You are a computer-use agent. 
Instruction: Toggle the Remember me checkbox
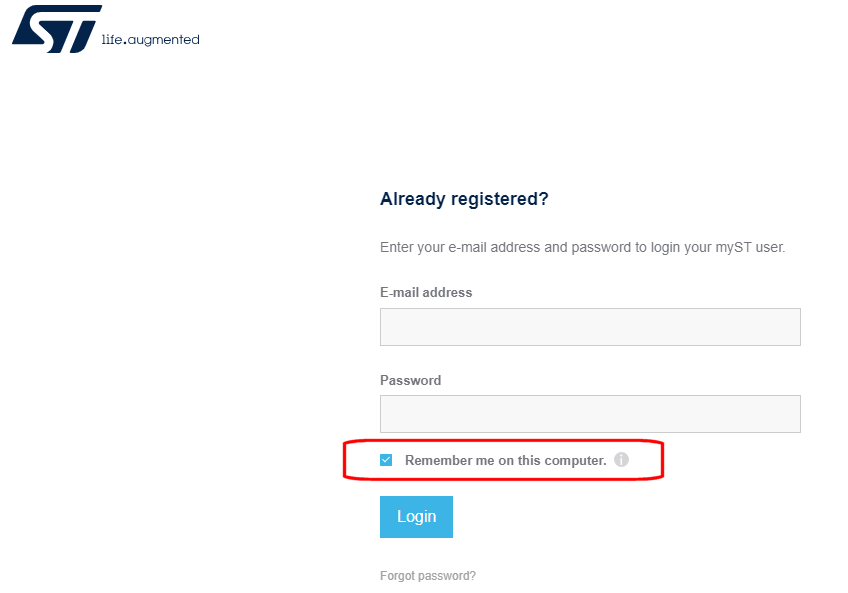[386, 460]
